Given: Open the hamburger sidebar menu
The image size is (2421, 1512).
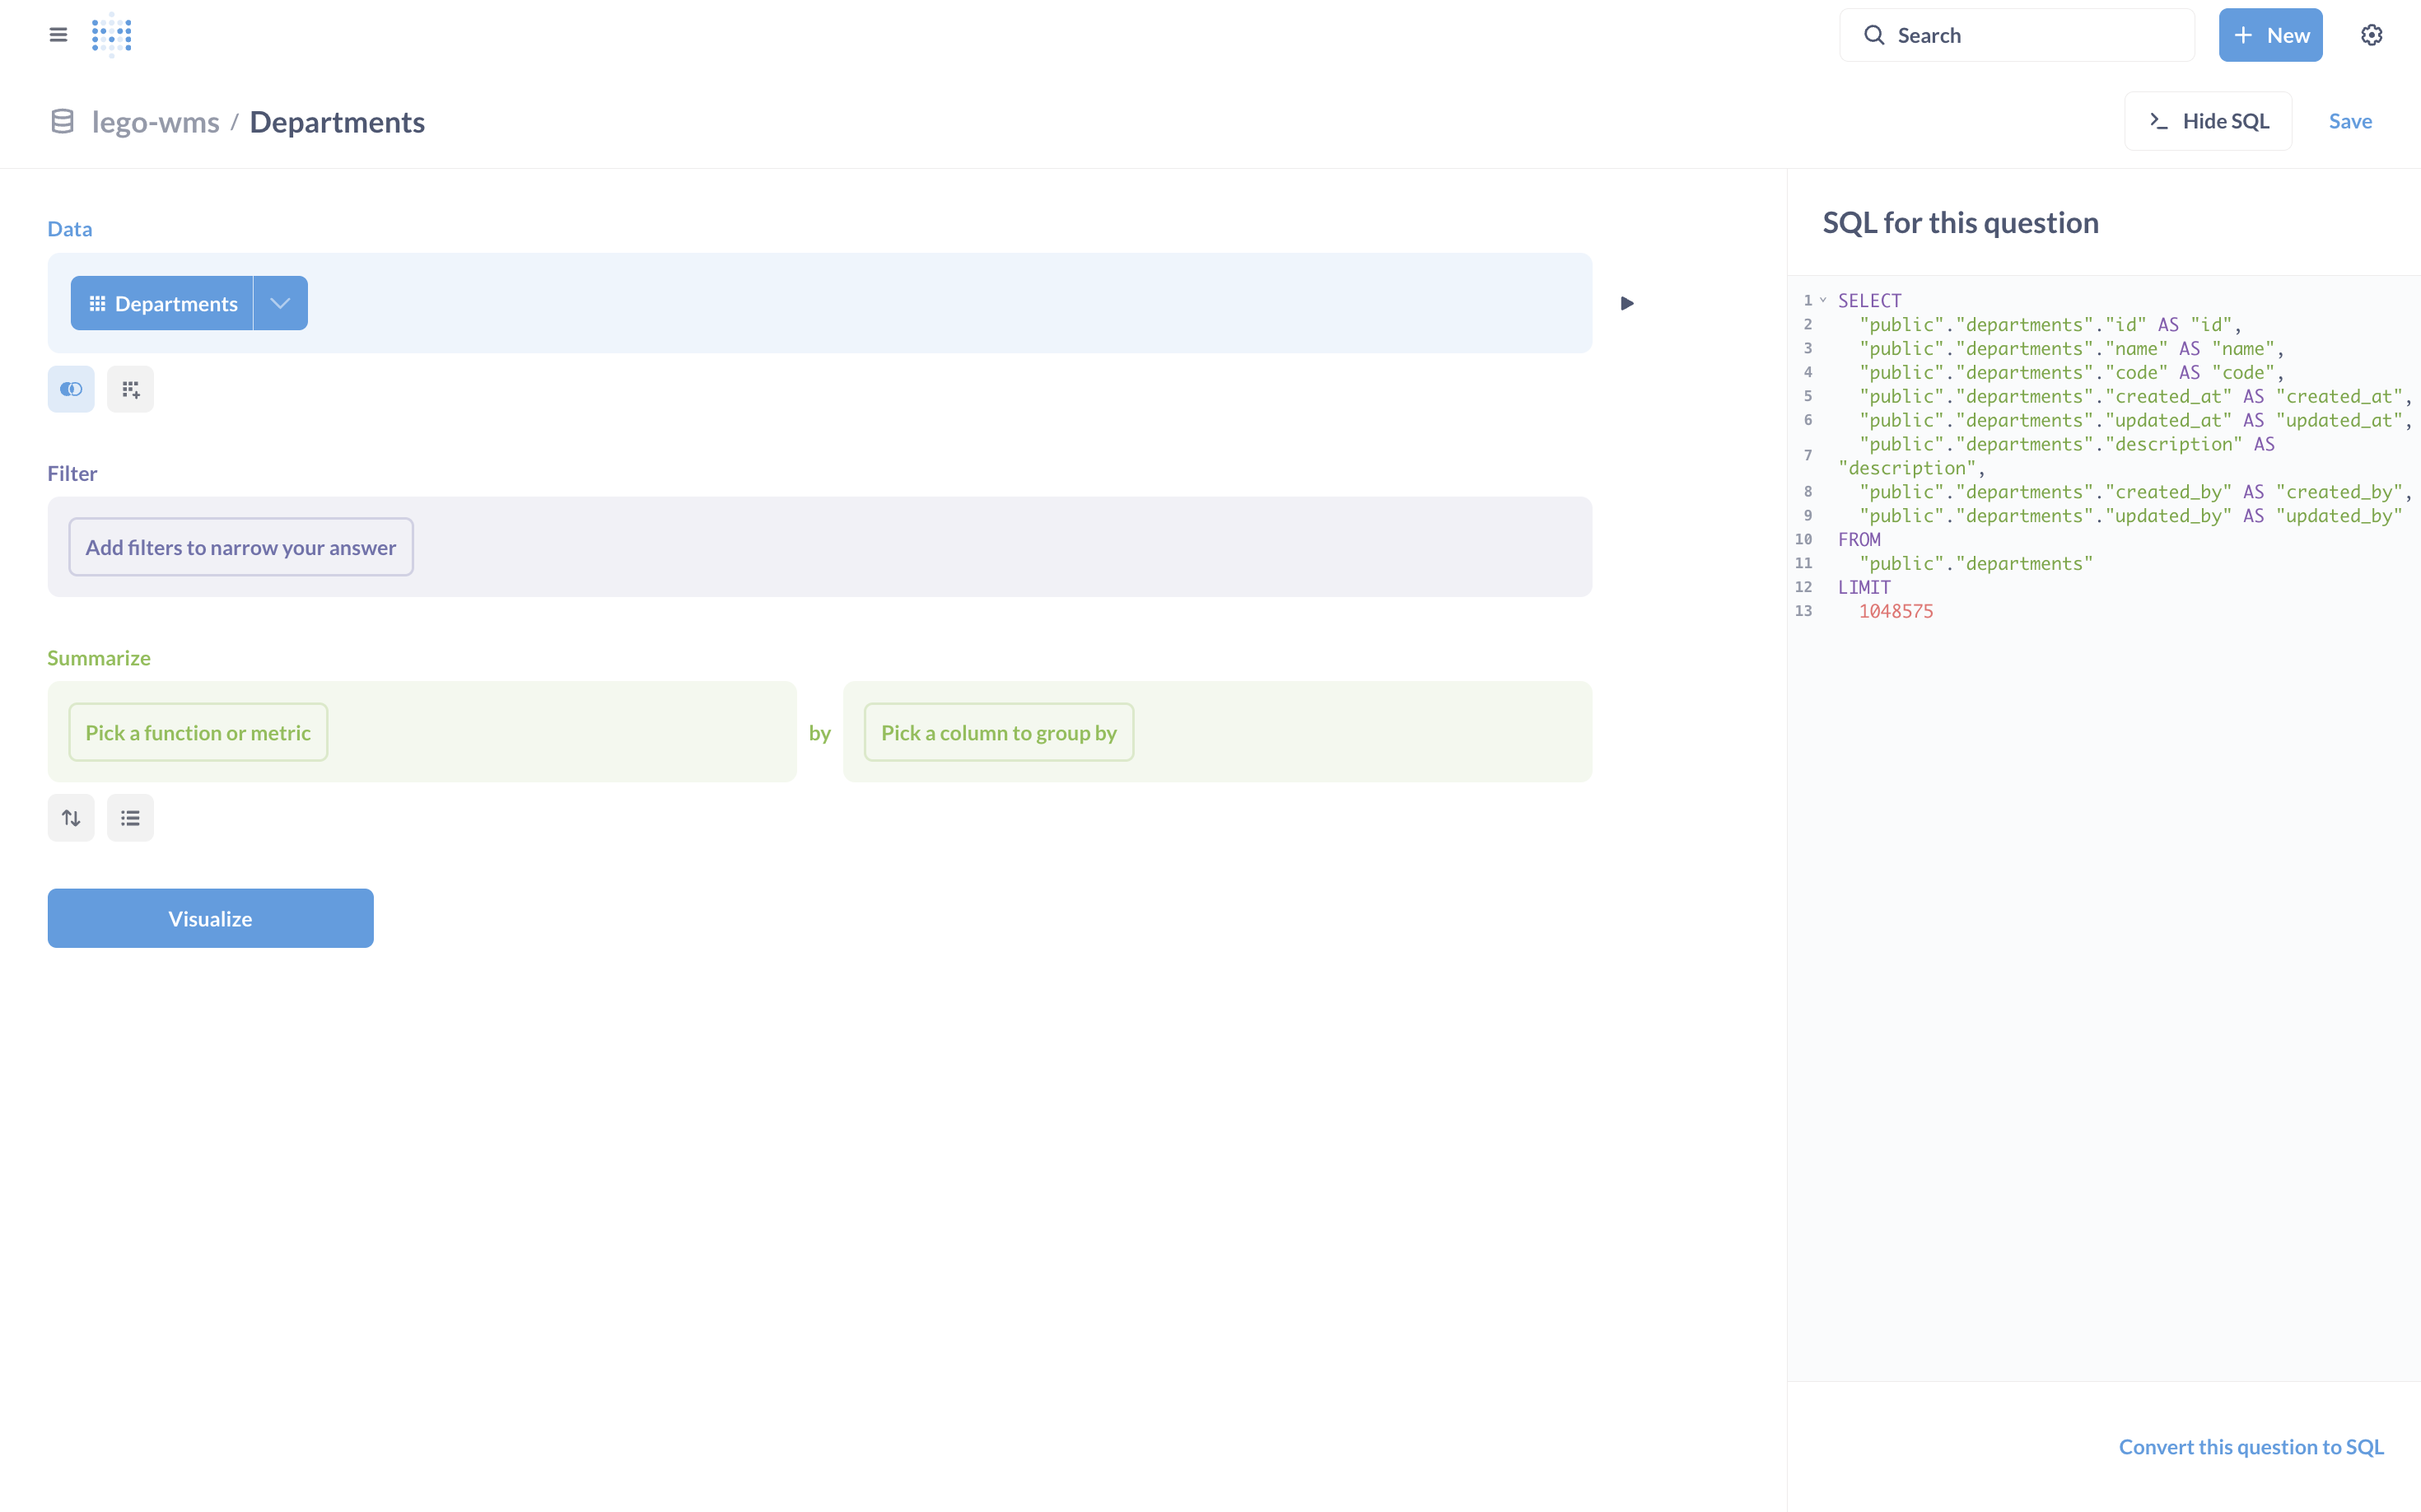Looking at the screenshot, I should tap(58, 35).
